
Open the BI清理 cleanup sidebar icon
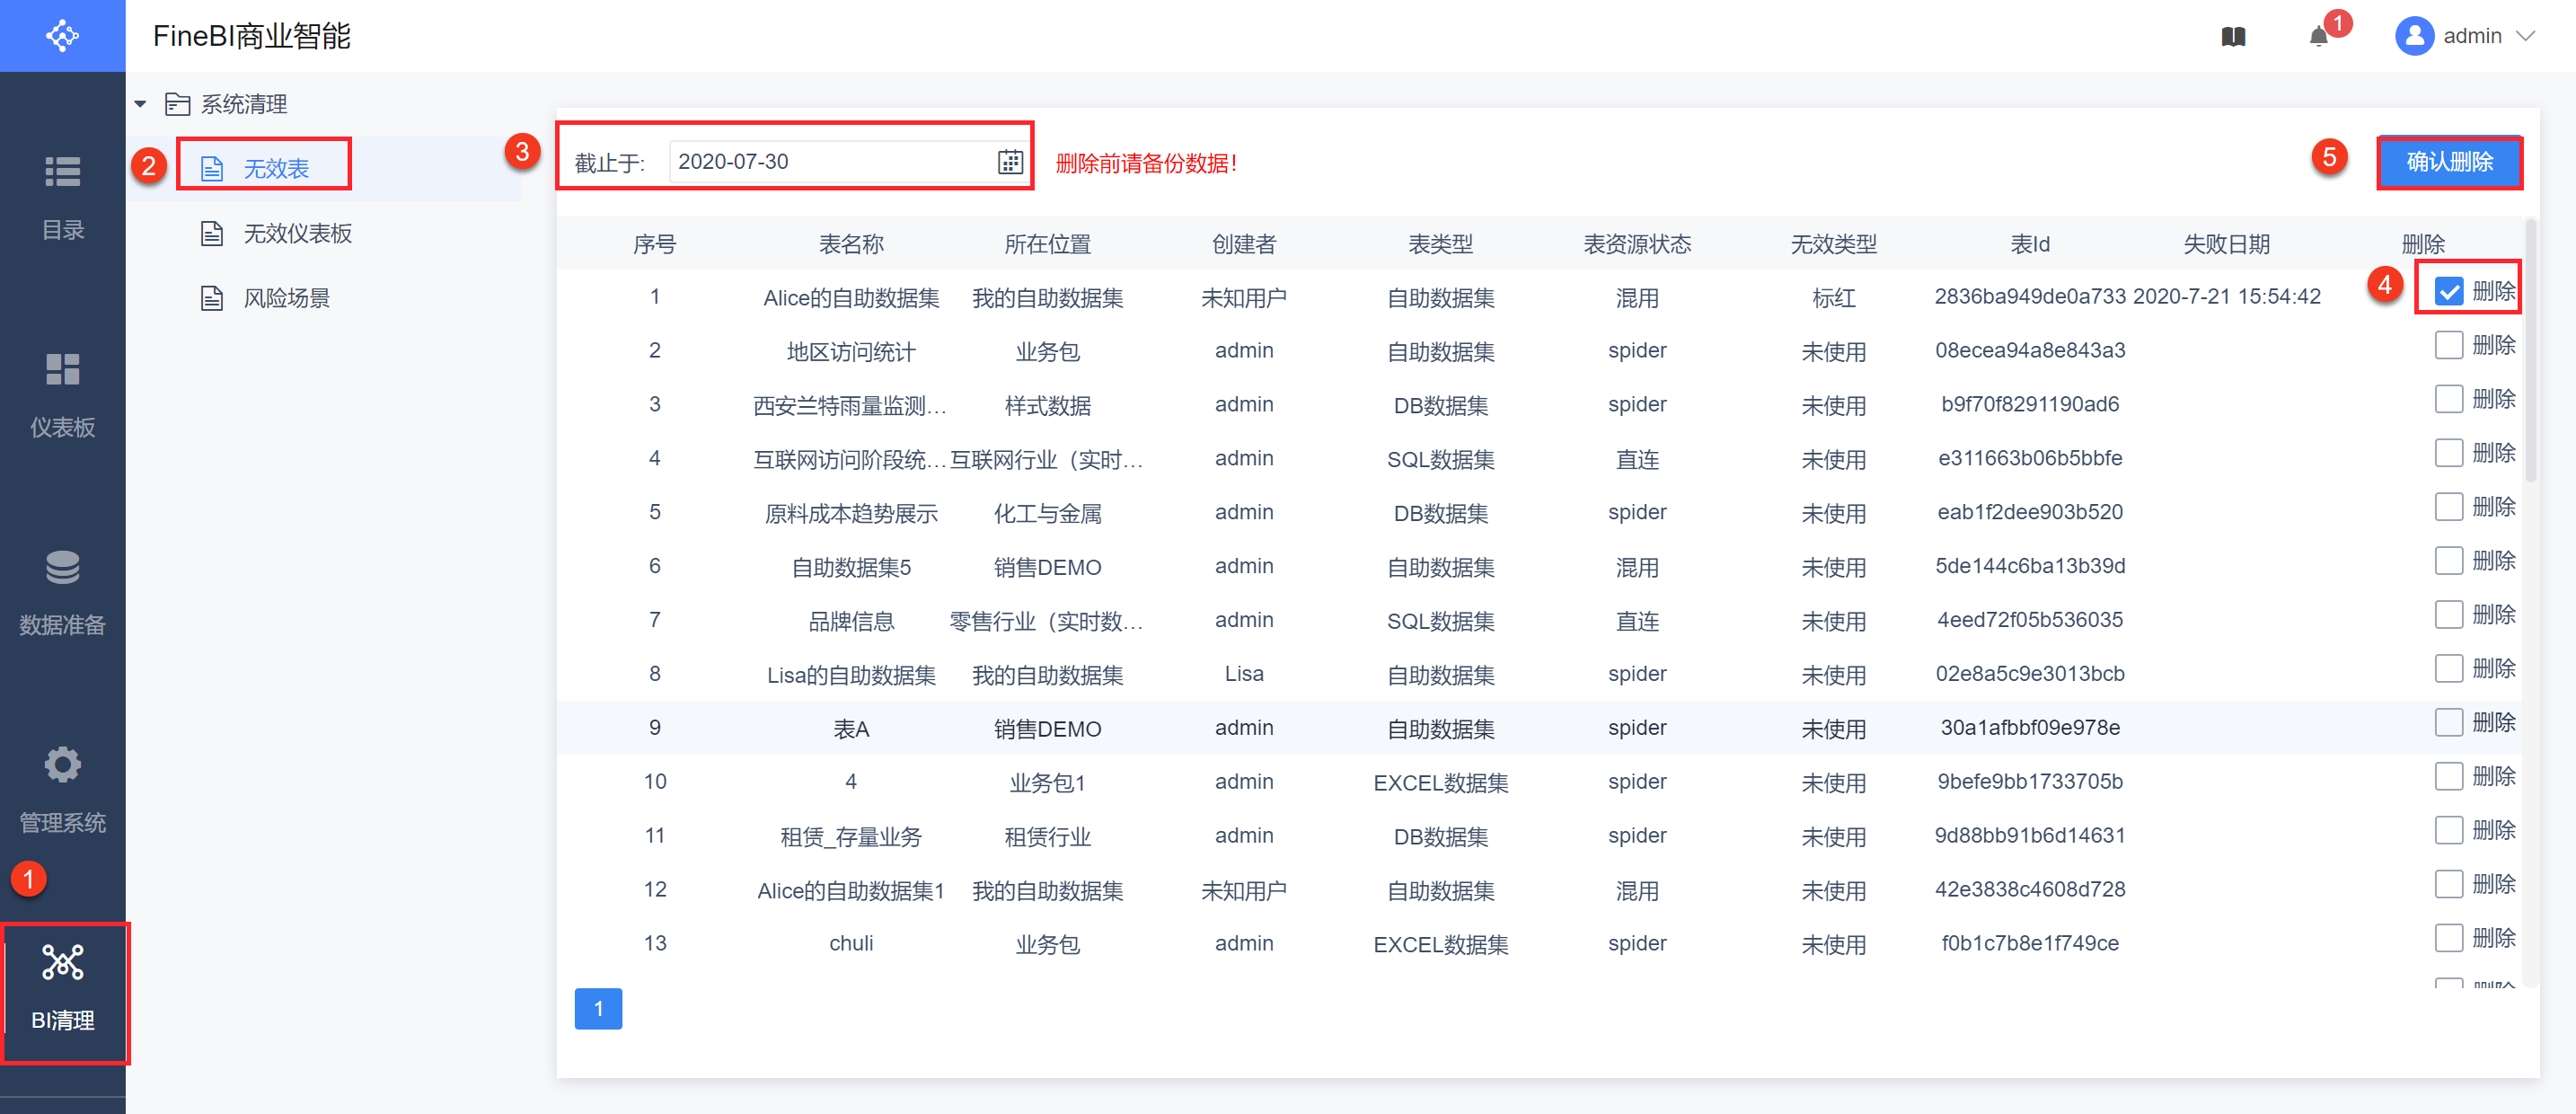point(63,963)
